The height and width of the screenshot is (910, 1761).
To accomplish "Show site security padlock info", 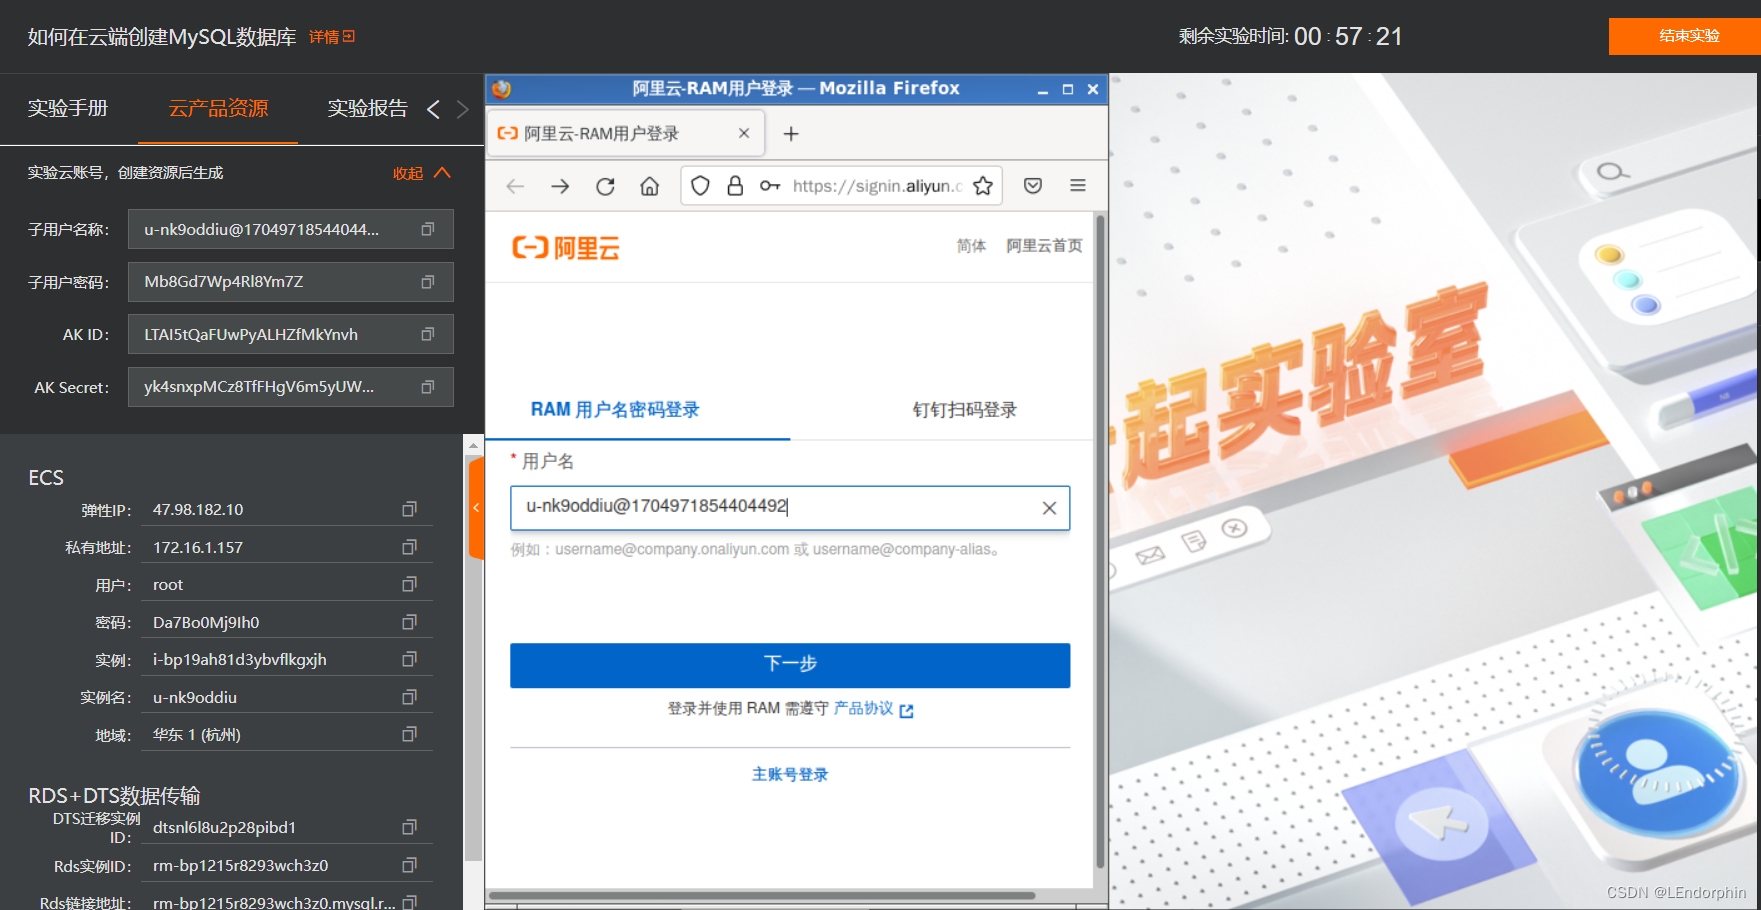I will click(x=735, y=186).
